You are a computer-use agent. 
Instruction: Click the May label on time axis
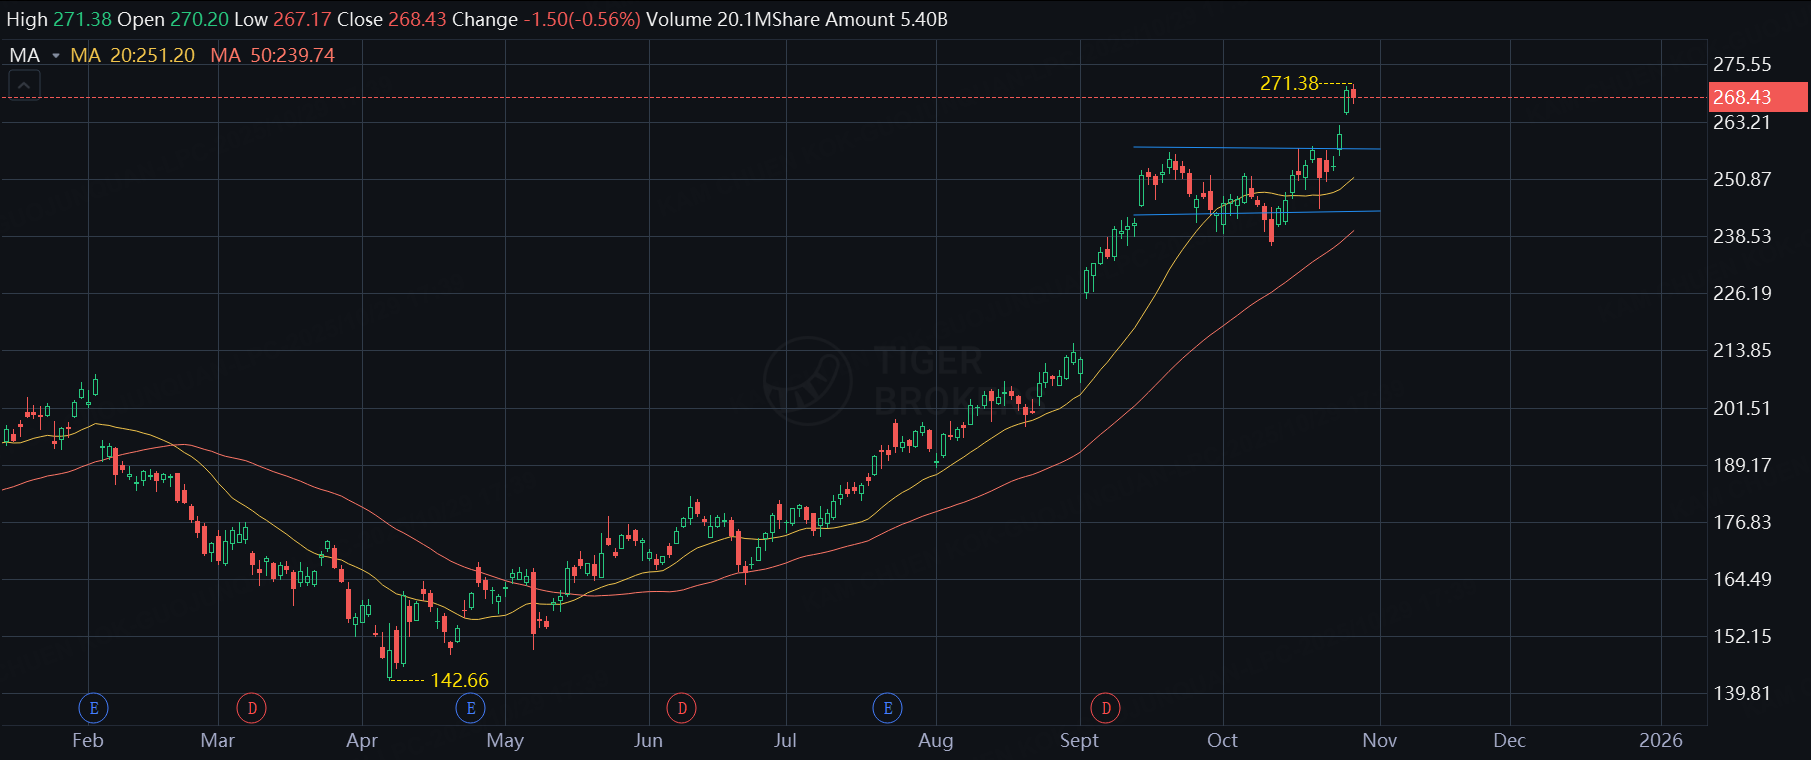505,741
